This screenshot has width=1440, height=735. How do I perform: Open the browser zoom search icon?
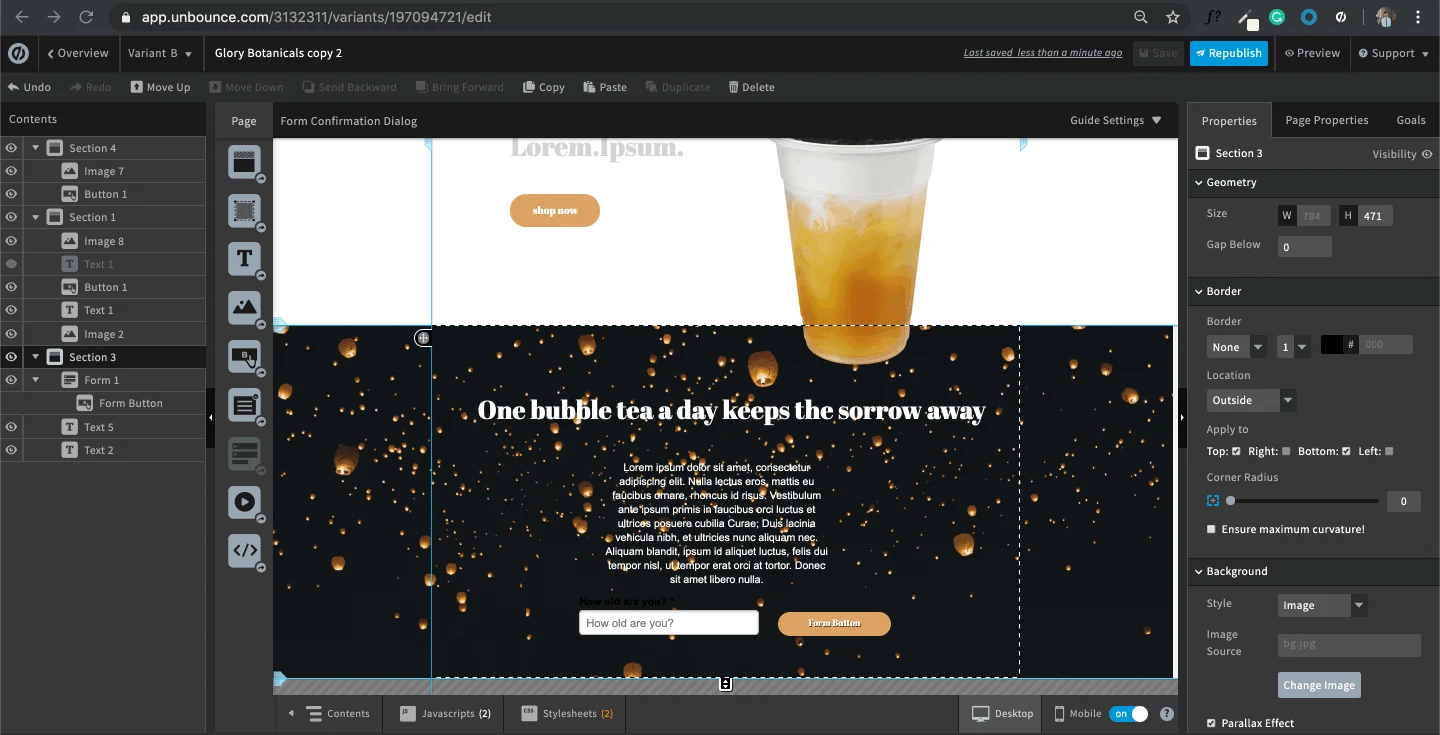pos(1141,17)
